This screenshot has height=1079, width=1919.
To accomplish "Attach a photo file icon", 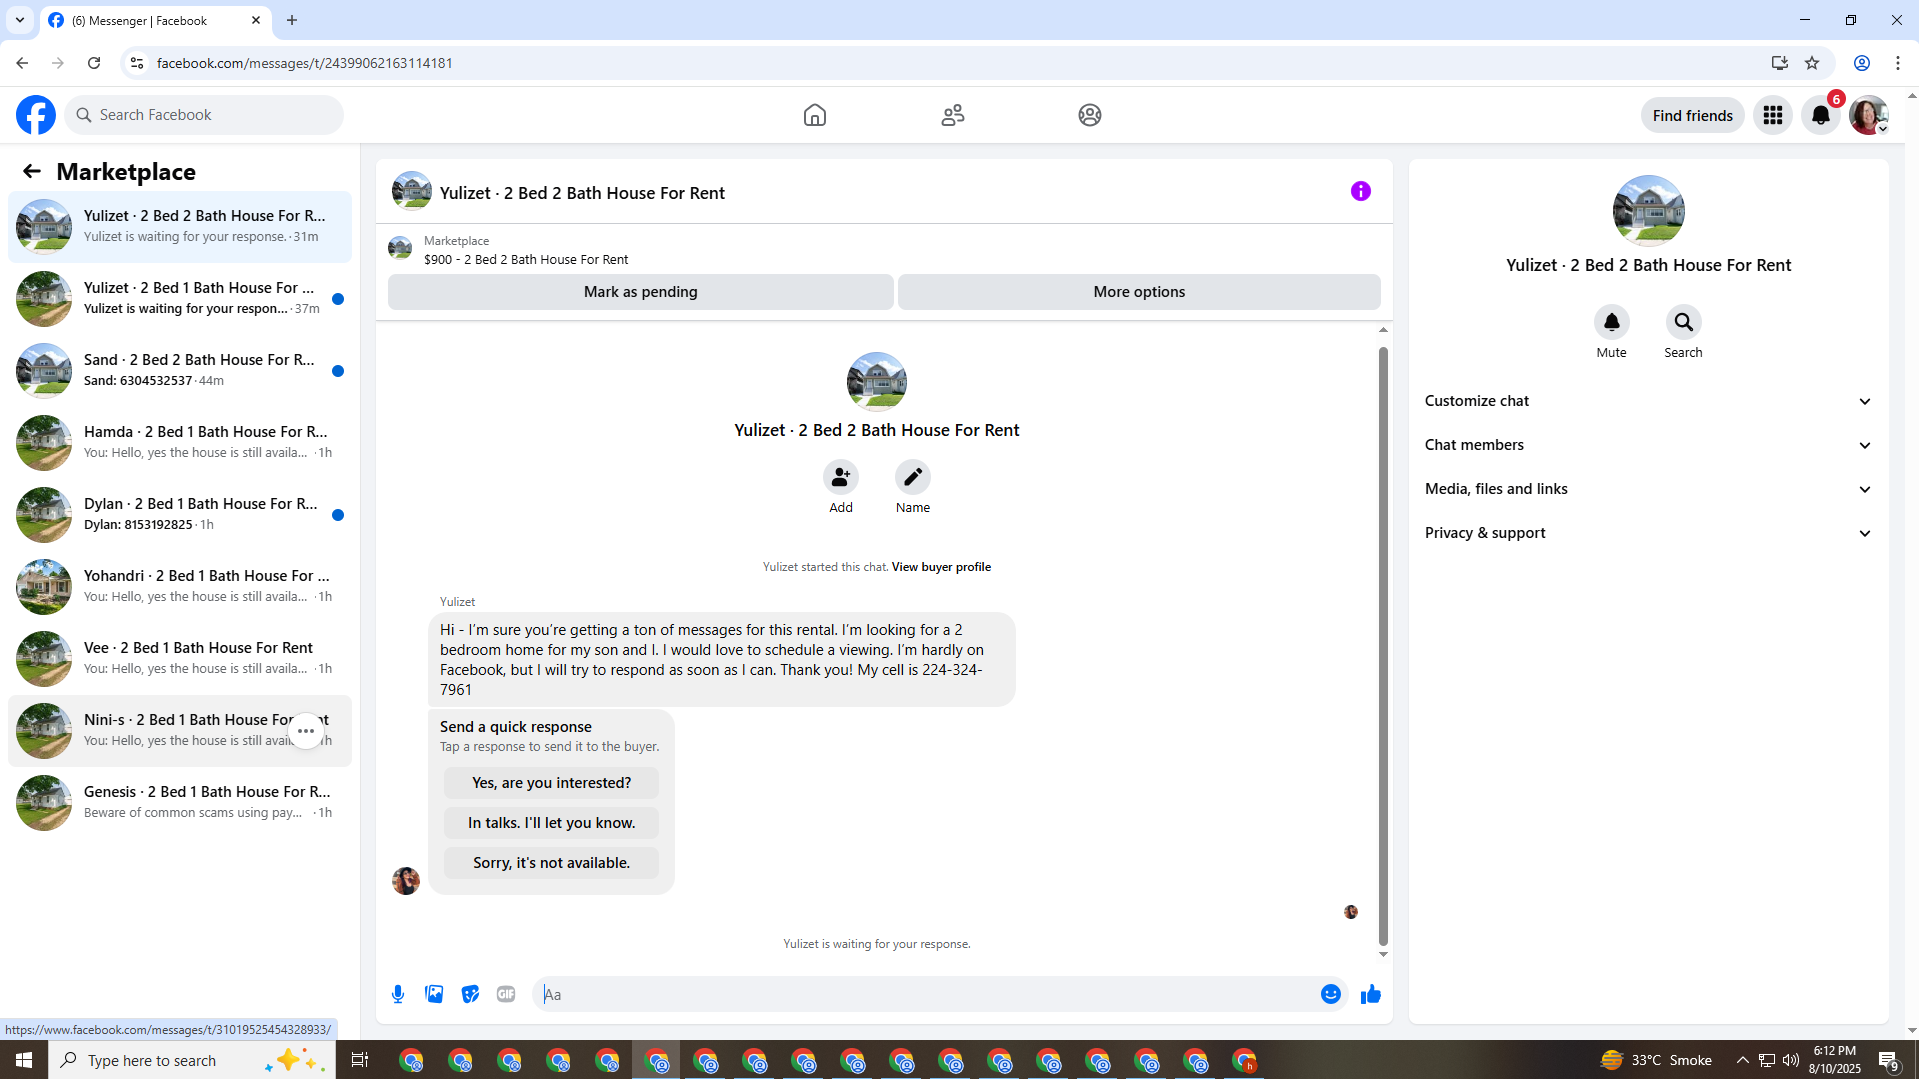I will (434, 994).
